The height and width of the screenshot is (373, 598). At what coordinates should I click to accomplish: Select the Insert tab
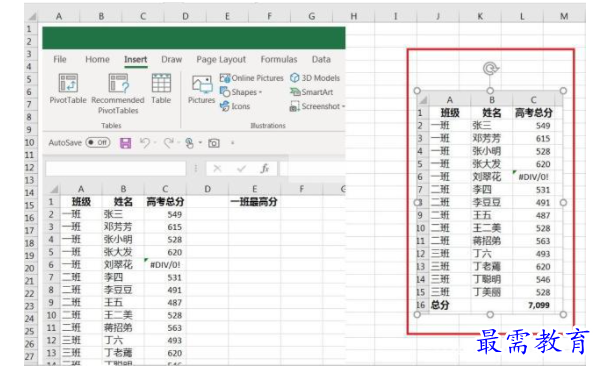tap(135, 59)
